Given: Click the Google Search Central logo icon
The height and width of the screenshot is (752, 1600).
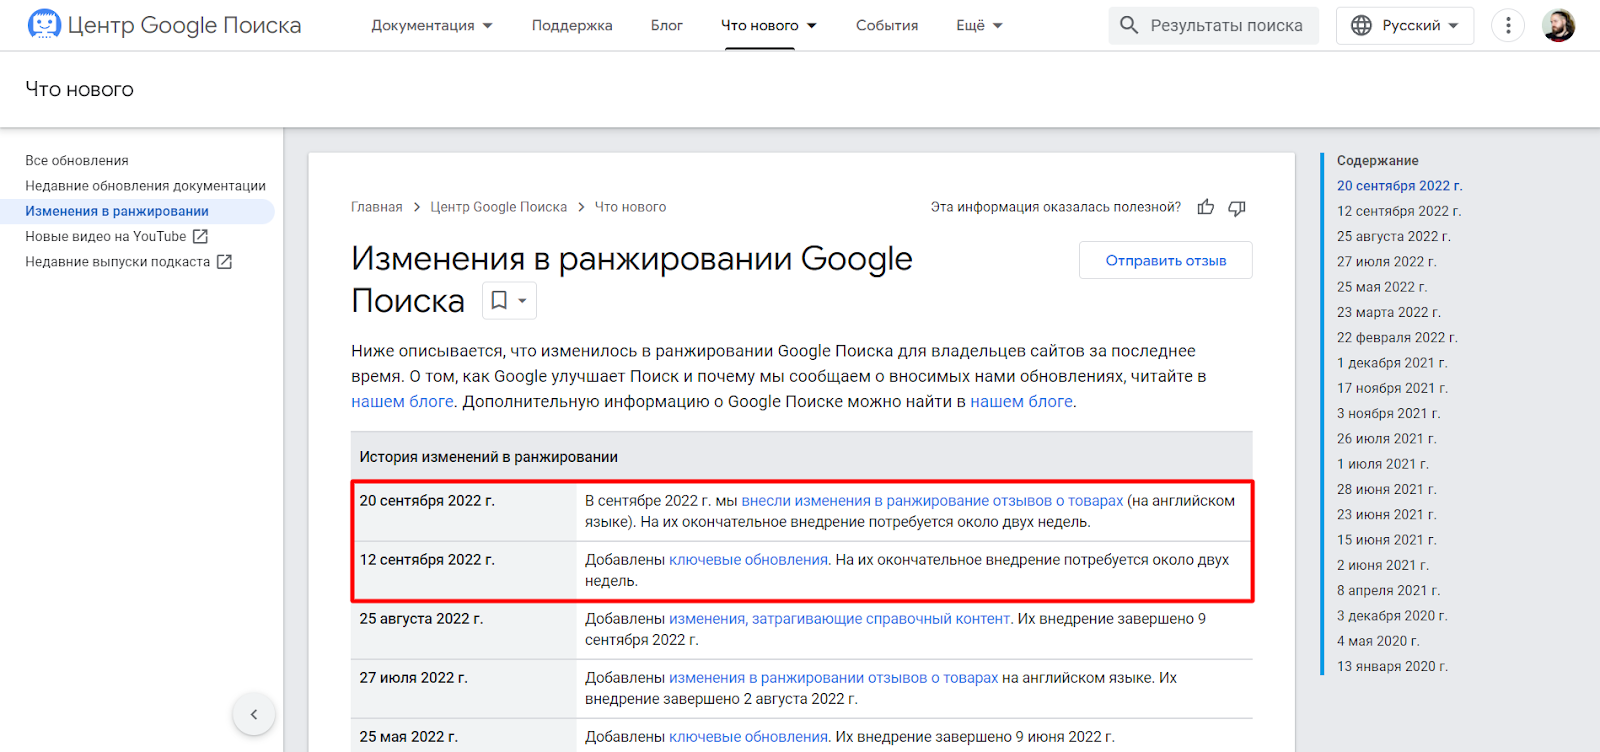Looking at the screenshot, I should coord(44,25).
